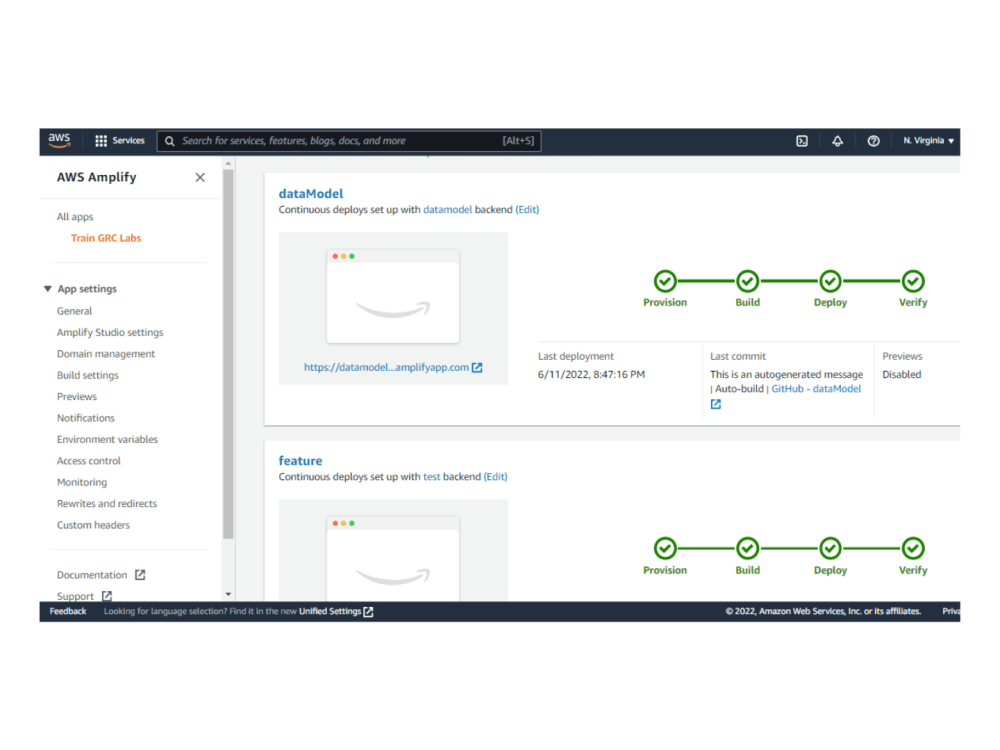Open the datamodel backend link
Image resolution: width=1000 pixels, height=750 pixels.
[x=448, y=210]
